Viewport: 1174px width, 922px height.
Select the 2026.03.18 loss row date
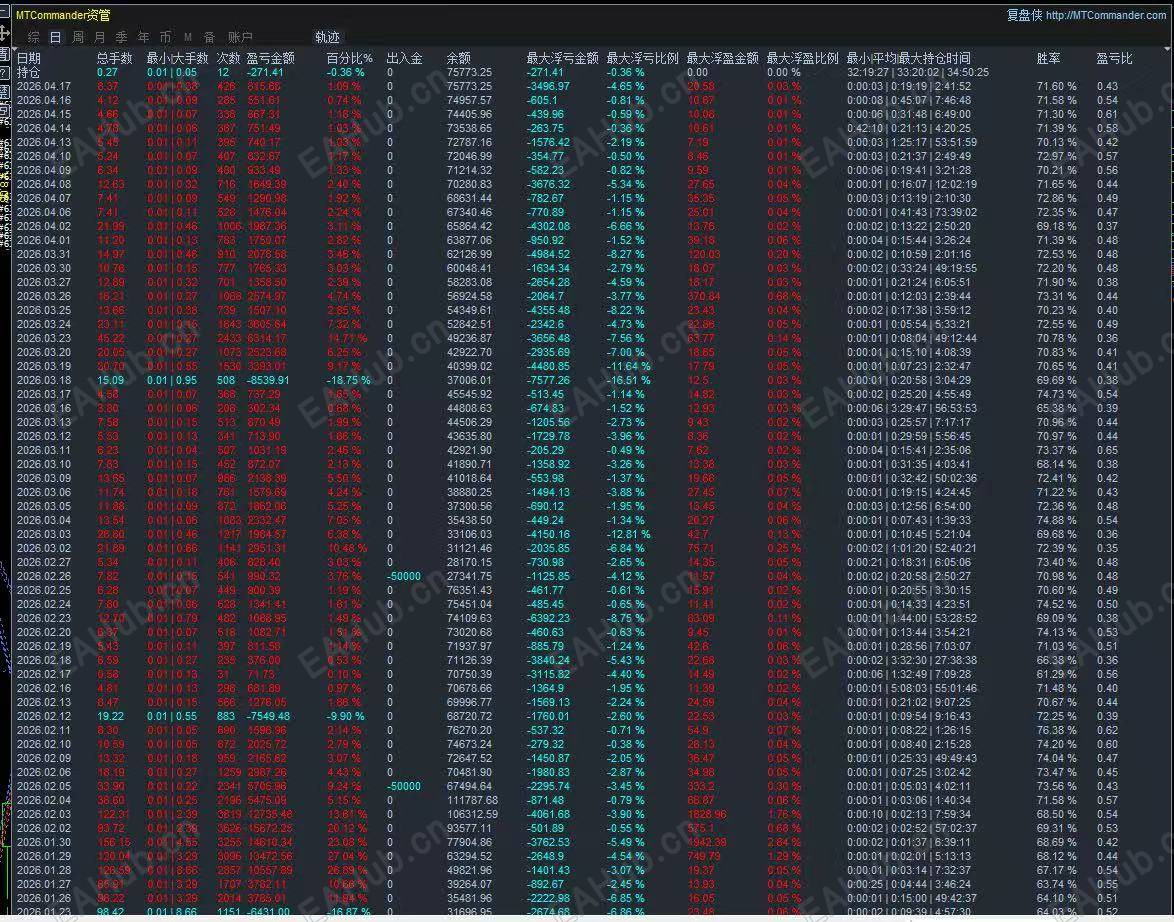[44, 380]
